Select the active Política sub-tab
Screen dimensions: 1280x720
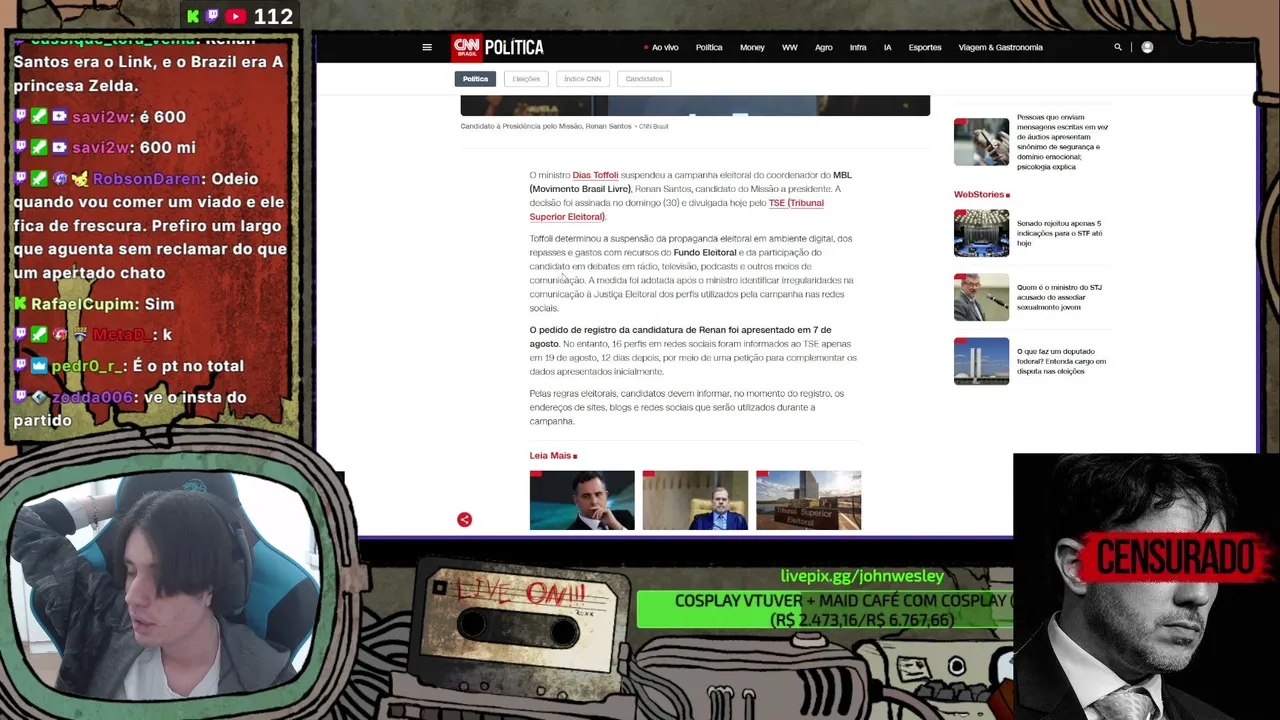tap(475, 79)
